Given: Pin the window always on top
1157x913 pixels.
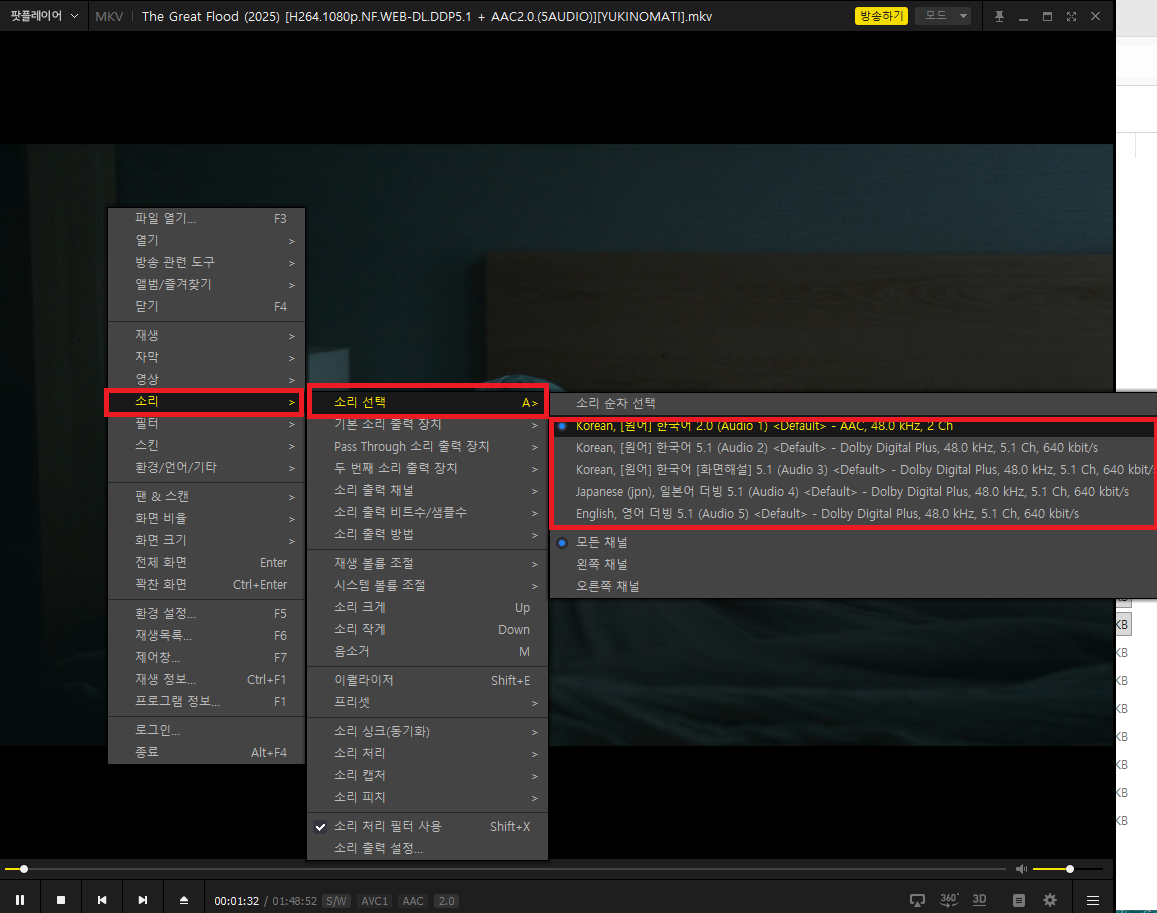Looking at the screenshot, I should click(999, 16).
